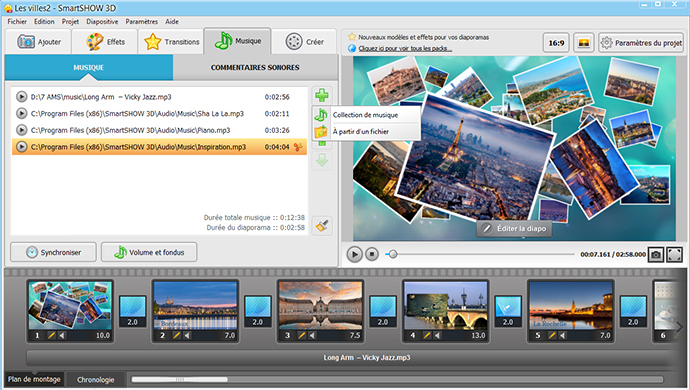Play the Inspiration.mp3 track
Image resolution: width=690 pixels, height=390 pixels.
[21, 147]
